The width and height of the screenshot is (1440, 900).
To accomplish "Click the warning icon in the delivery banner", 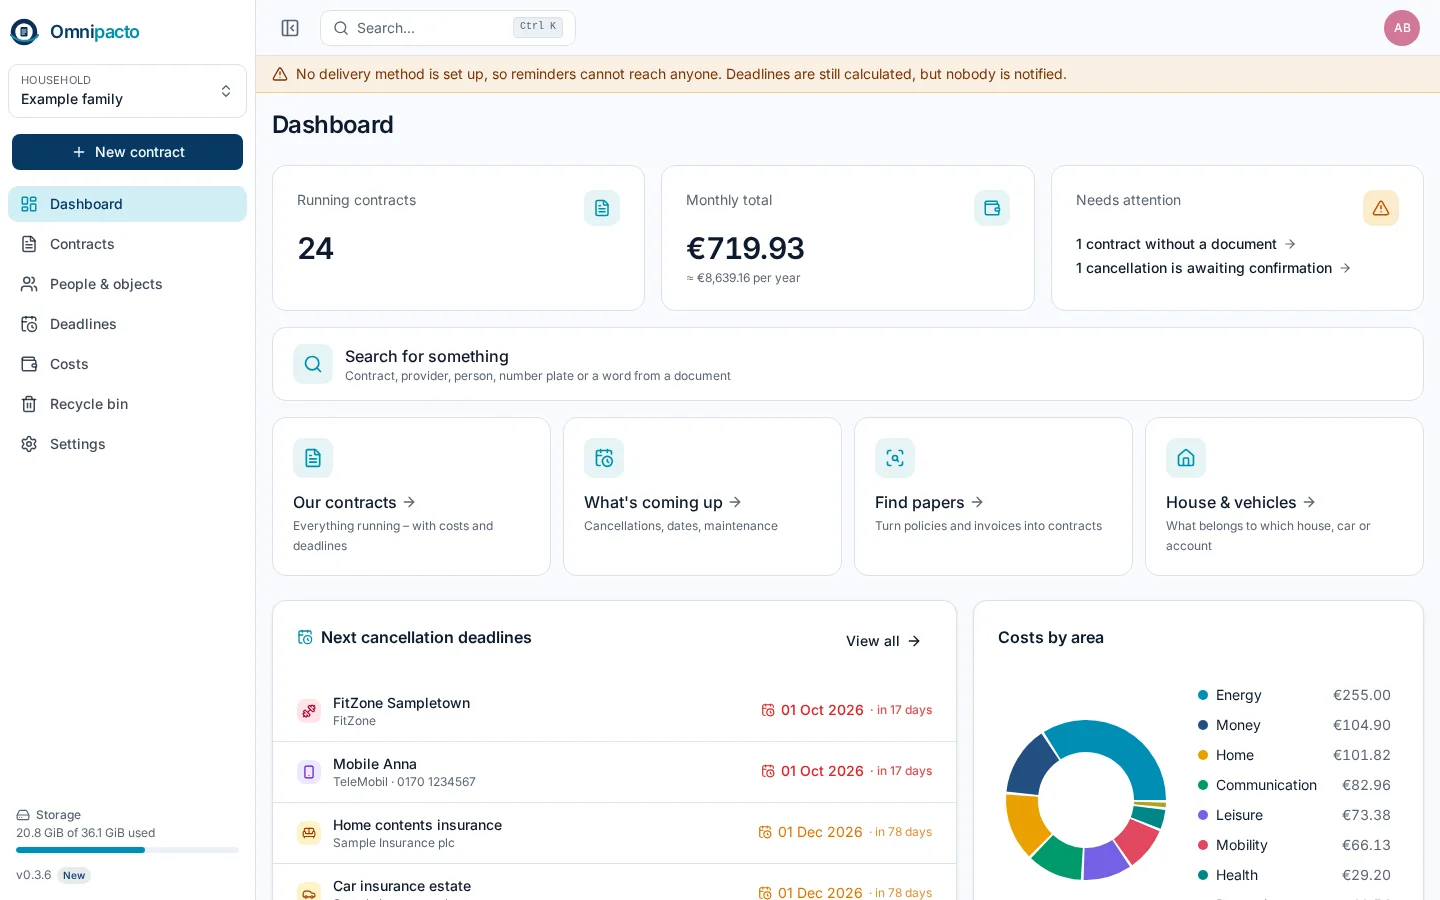I will click(x=280, y=74).
